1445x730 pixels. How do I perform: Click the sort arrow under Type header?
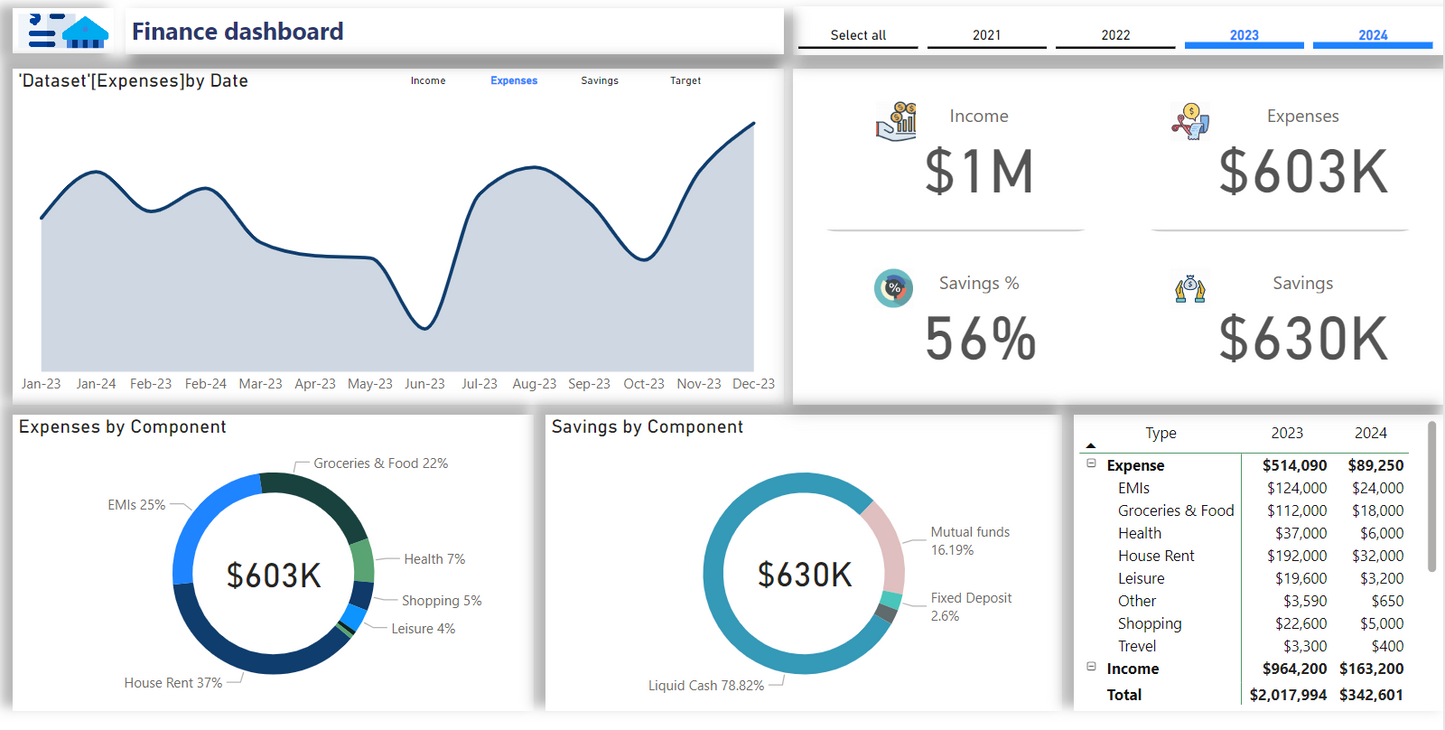[x=1091, y=446]
